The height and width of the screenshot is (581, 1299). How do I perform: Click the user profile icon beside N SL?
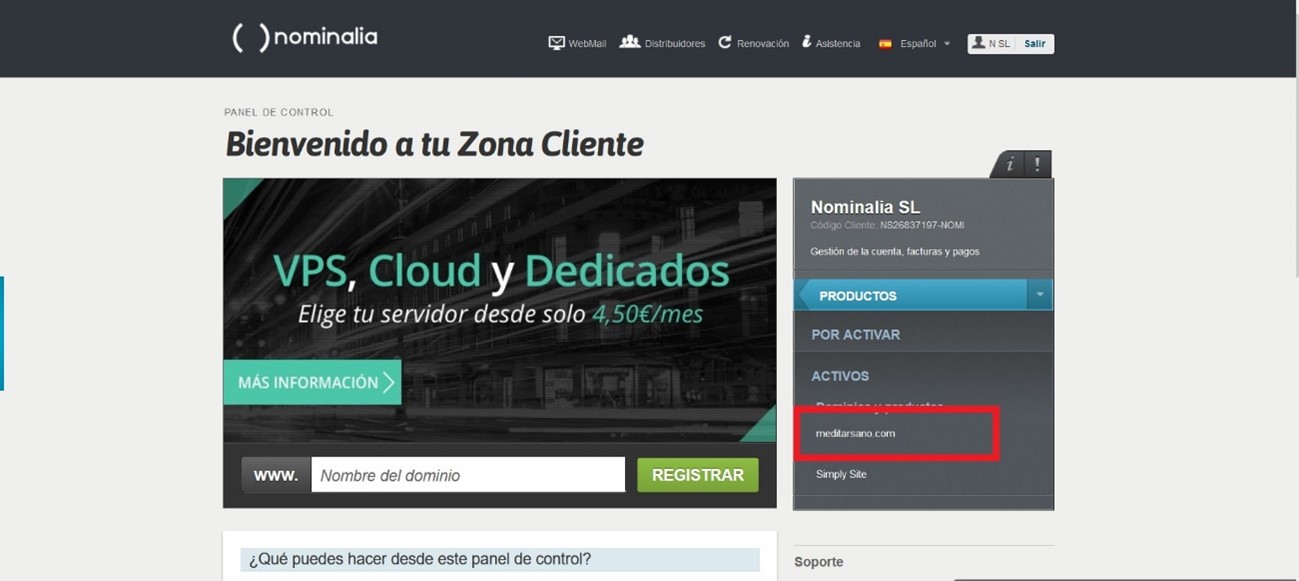[x=978, y=43]
